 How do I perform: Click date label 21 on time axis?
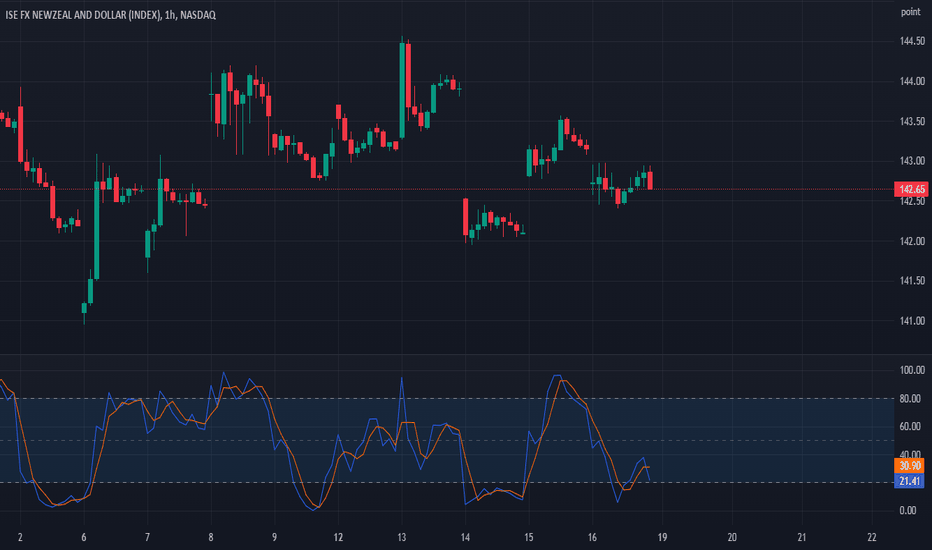[802, 537]
